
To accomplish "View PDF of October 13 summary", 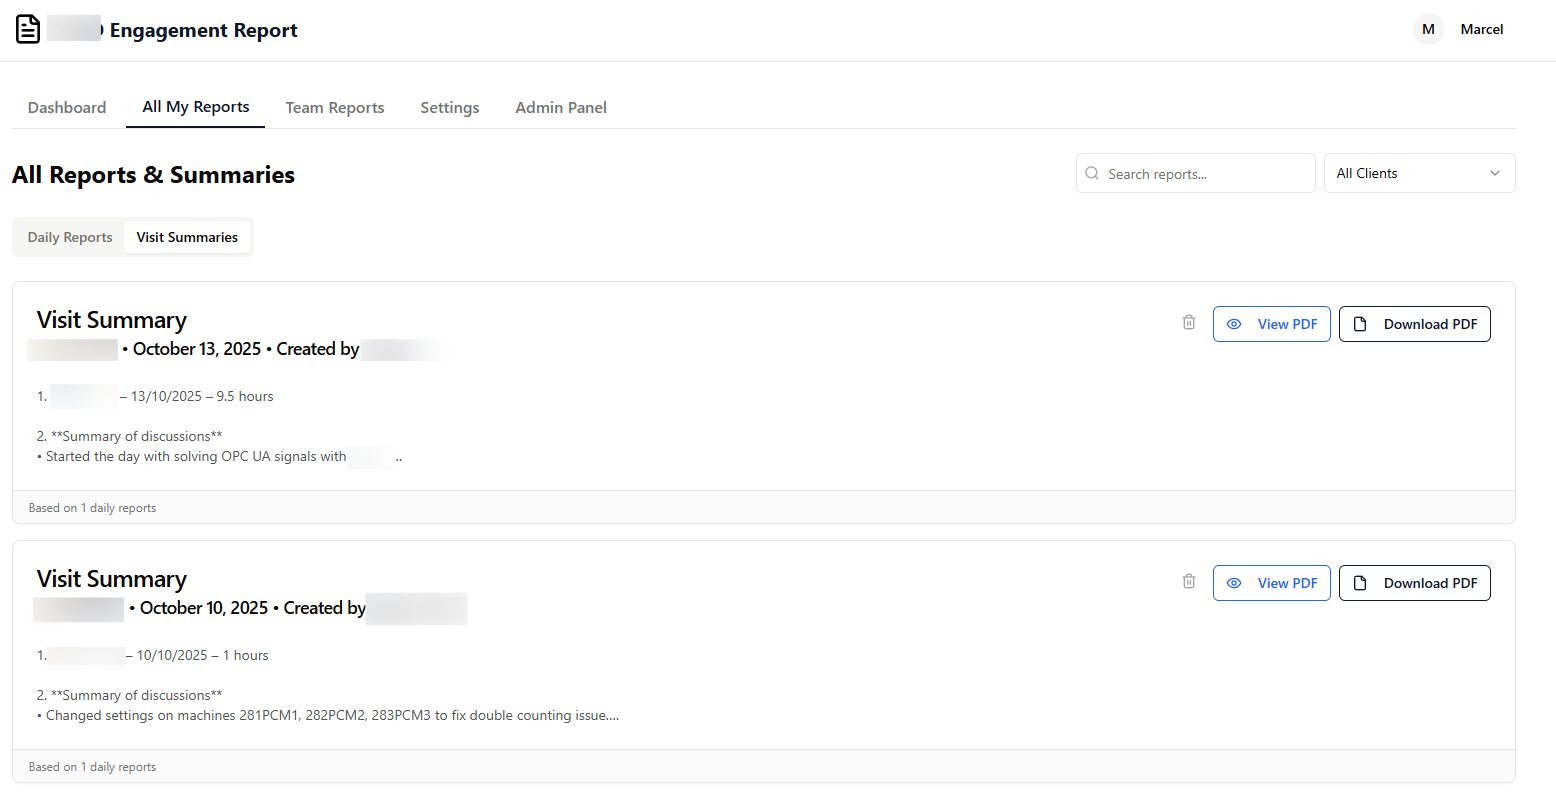I will [1271, 324].
